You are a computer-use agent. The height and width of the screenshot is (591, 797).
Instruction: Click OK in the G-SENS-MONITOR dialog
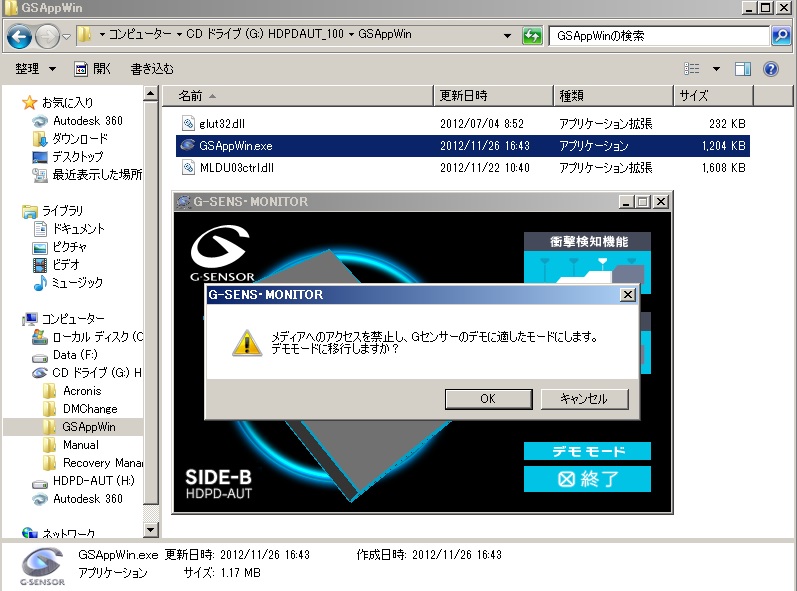click(488, 399)
